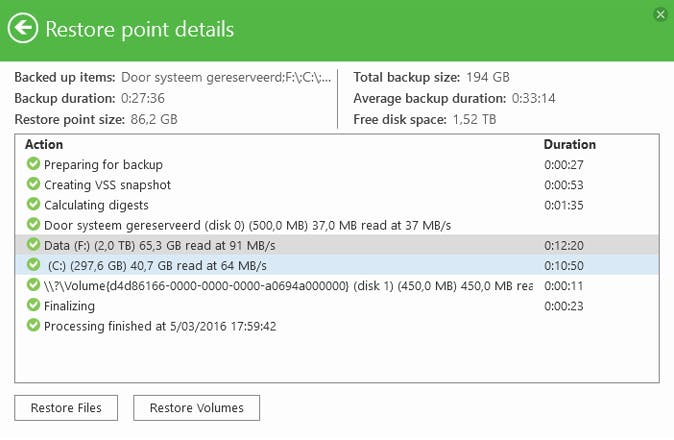Click the 0:12:20 duration value
674x440 pixels.
[x=563, y=245]
